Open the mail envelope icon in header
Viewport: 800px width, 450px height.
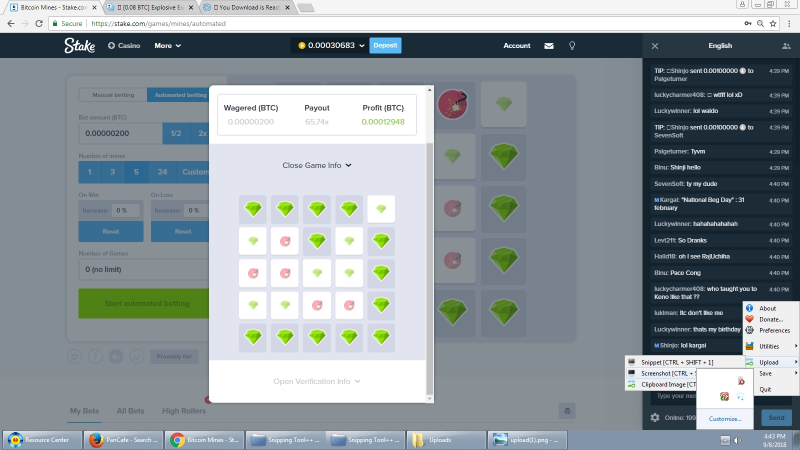(x=548, y=45)
